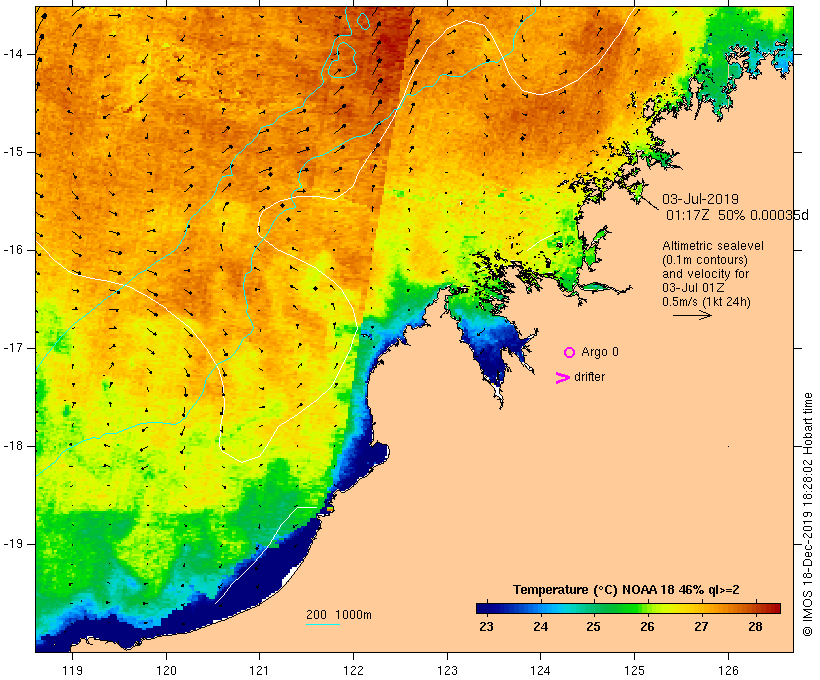Click the 126 longitude axis label
The height and width of the screenshot is (680, 820).
pyautogui.click(x=728, y=670)
